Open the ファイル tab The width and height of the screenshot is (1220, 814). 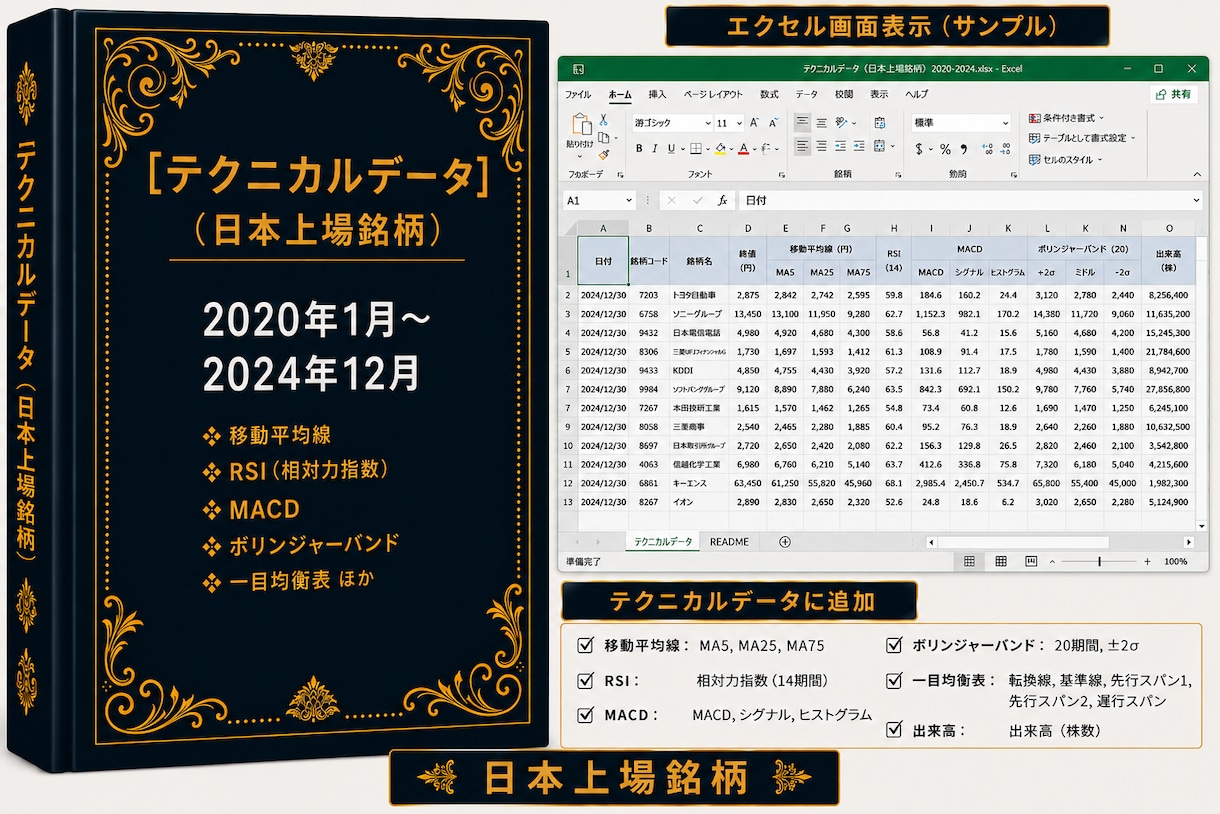pyautogui.click(x=578, y=94)
